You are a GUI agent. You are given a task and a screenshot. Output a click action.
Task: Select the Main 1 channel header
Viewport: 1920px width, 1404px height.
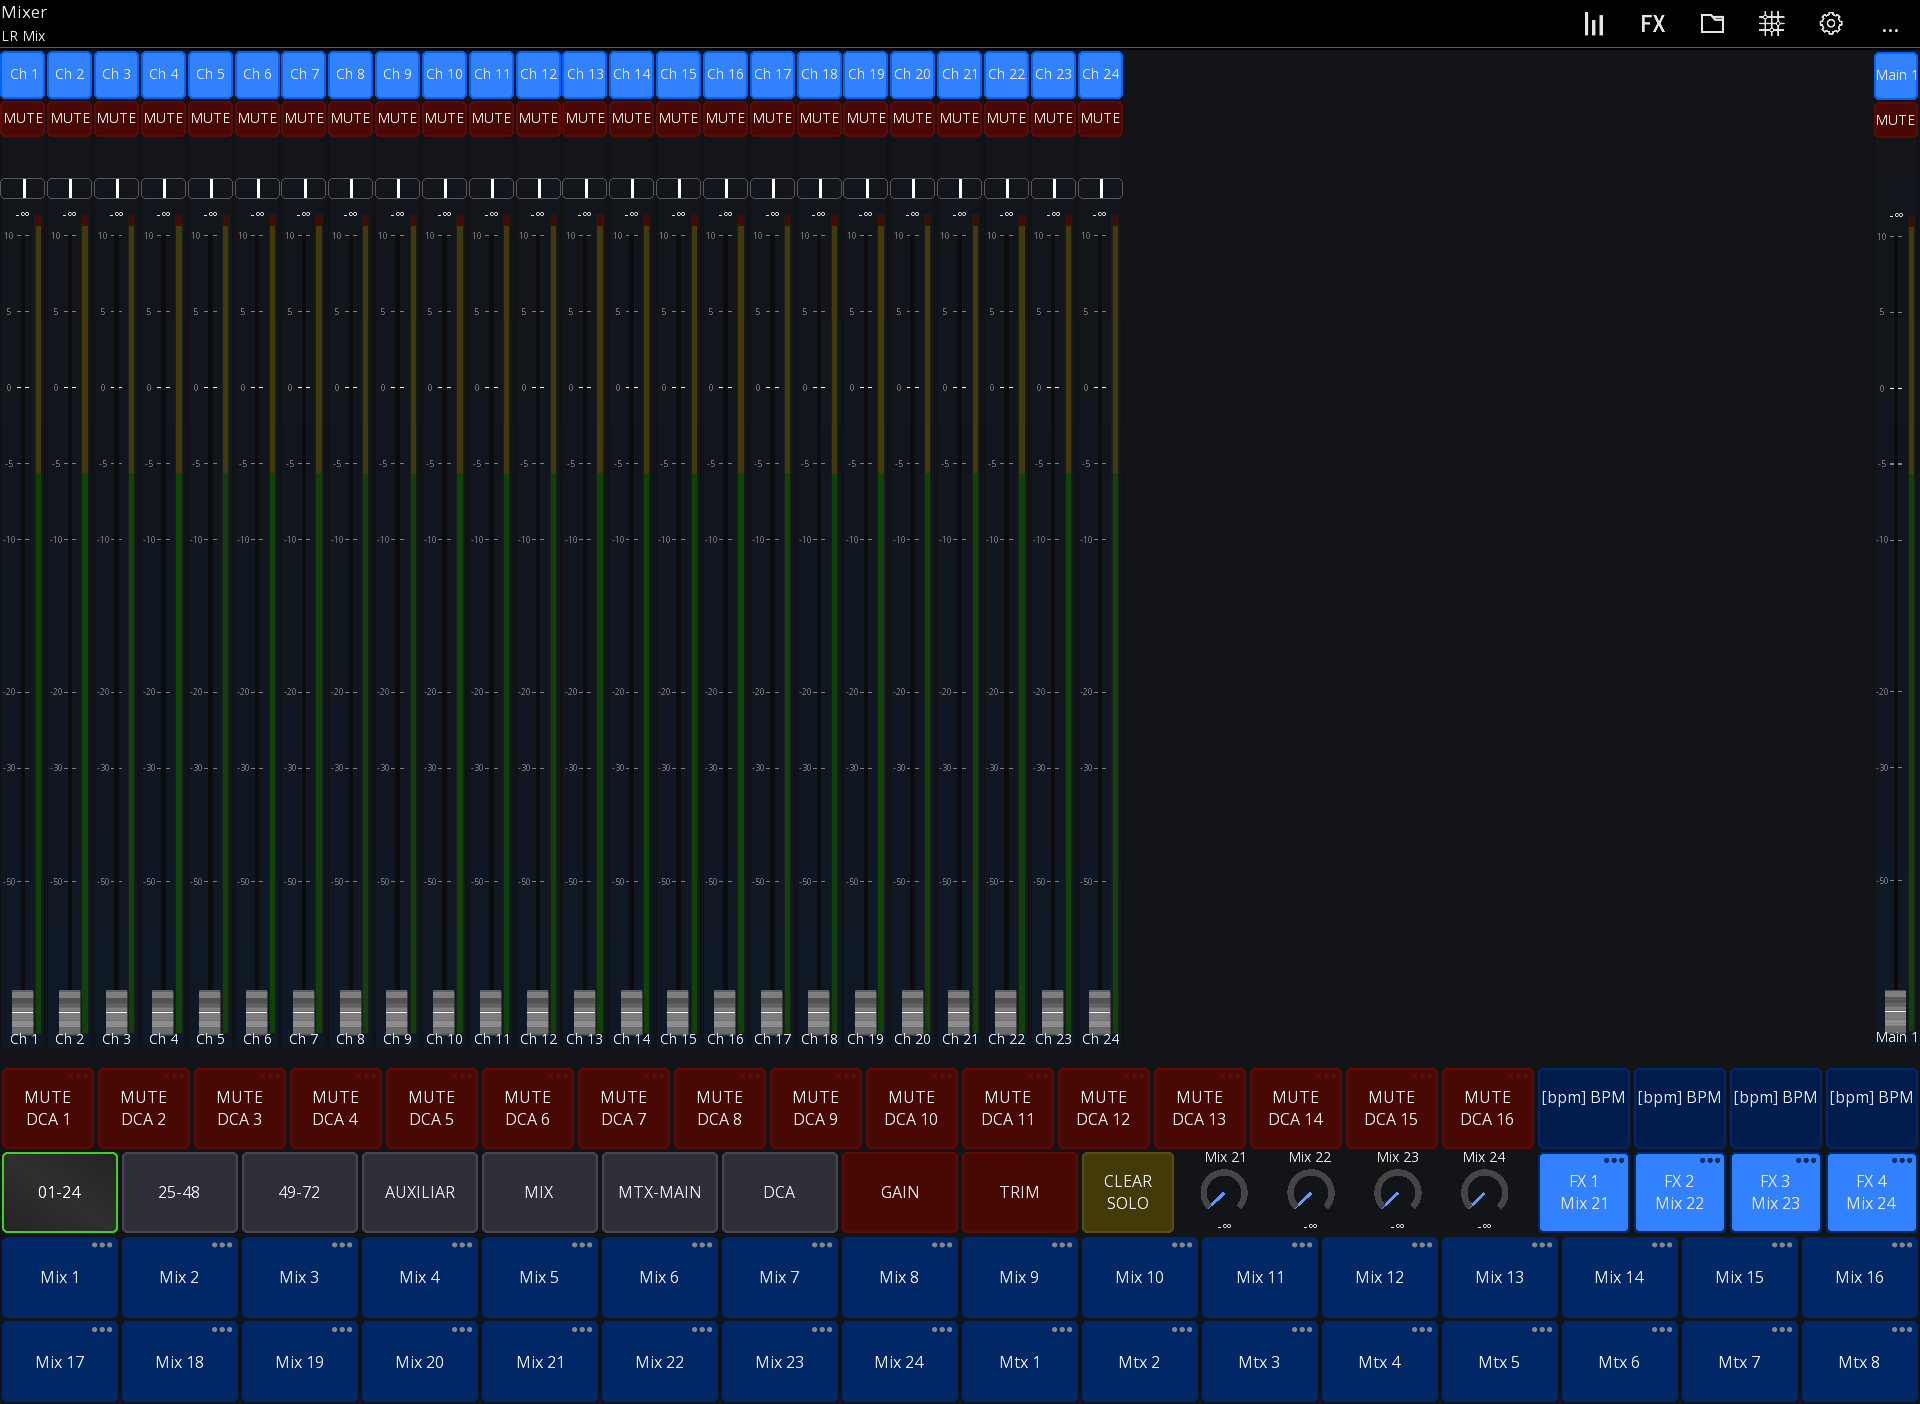tap(1895, 75)
